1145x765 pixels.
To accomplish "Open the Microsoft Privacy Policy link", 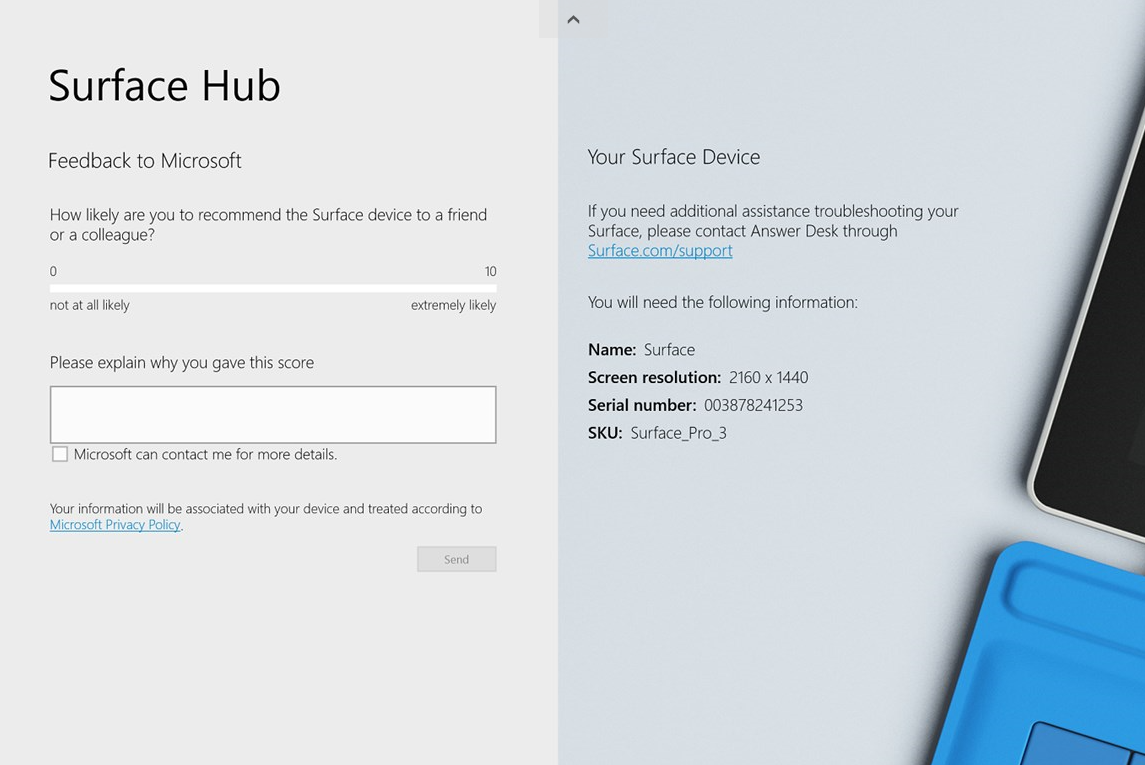I will pyautogui.click(x=114, y=524).
